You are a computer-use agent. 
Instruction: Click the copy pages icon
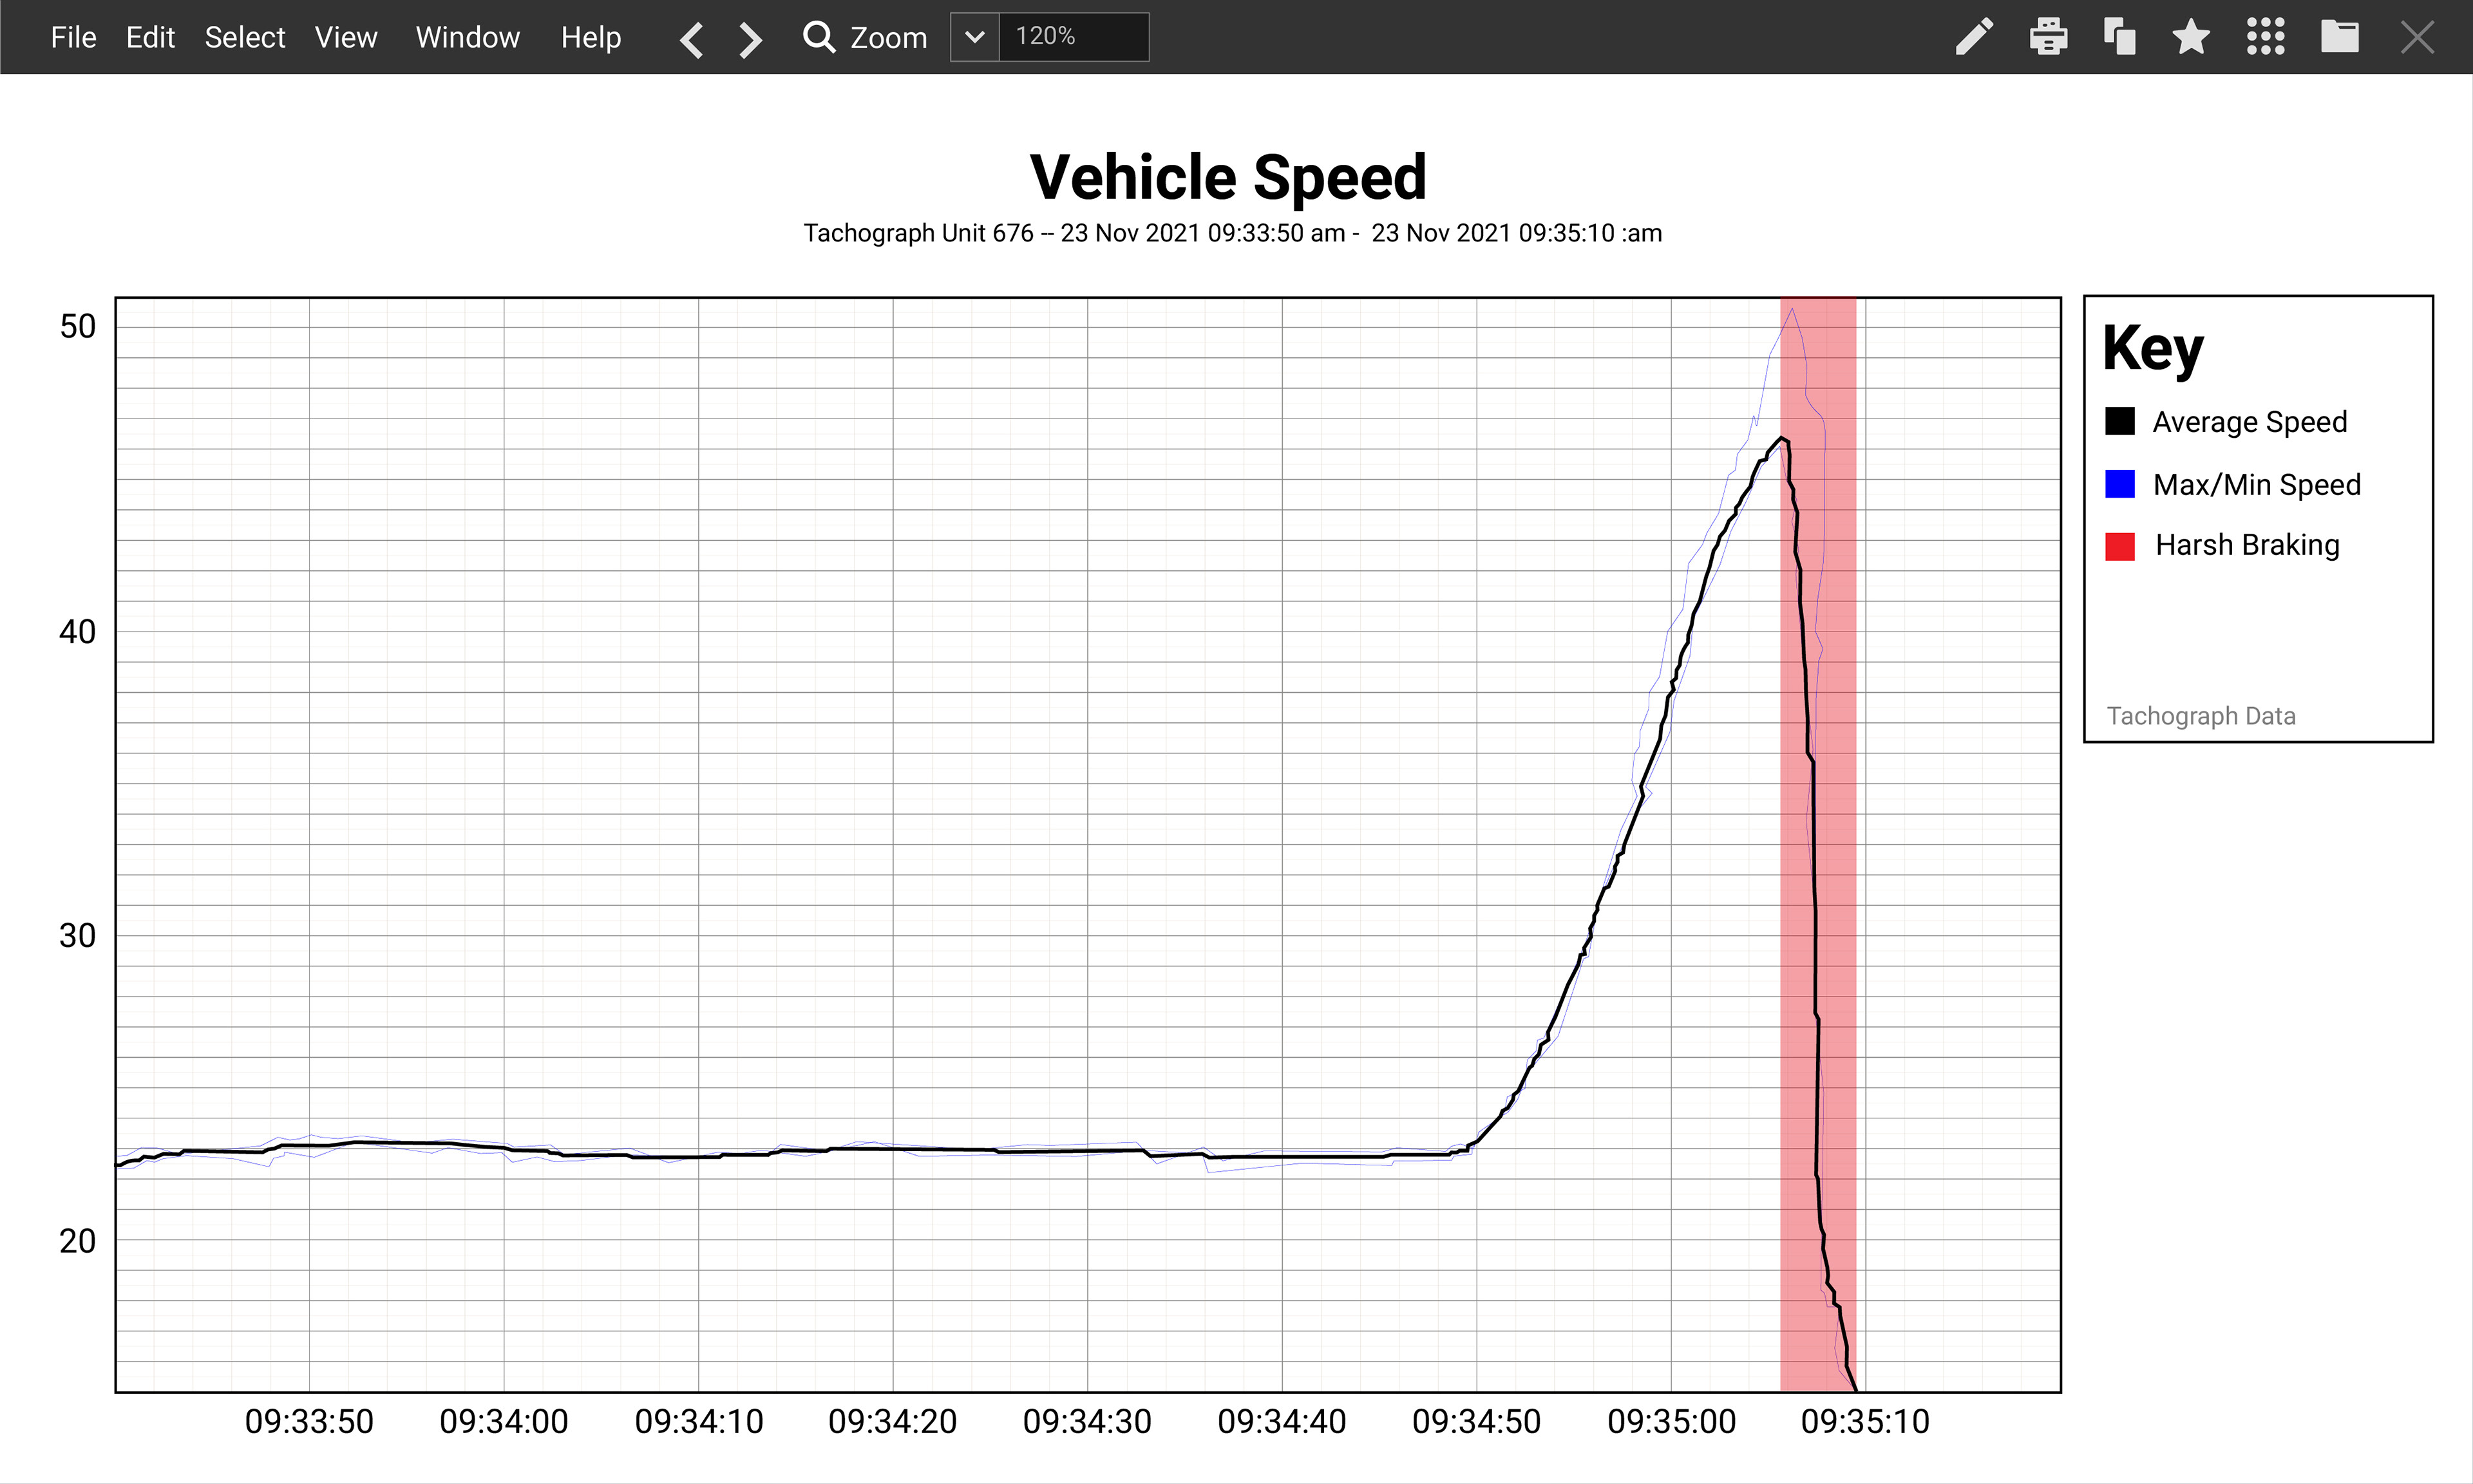[x=2120, y=37]
